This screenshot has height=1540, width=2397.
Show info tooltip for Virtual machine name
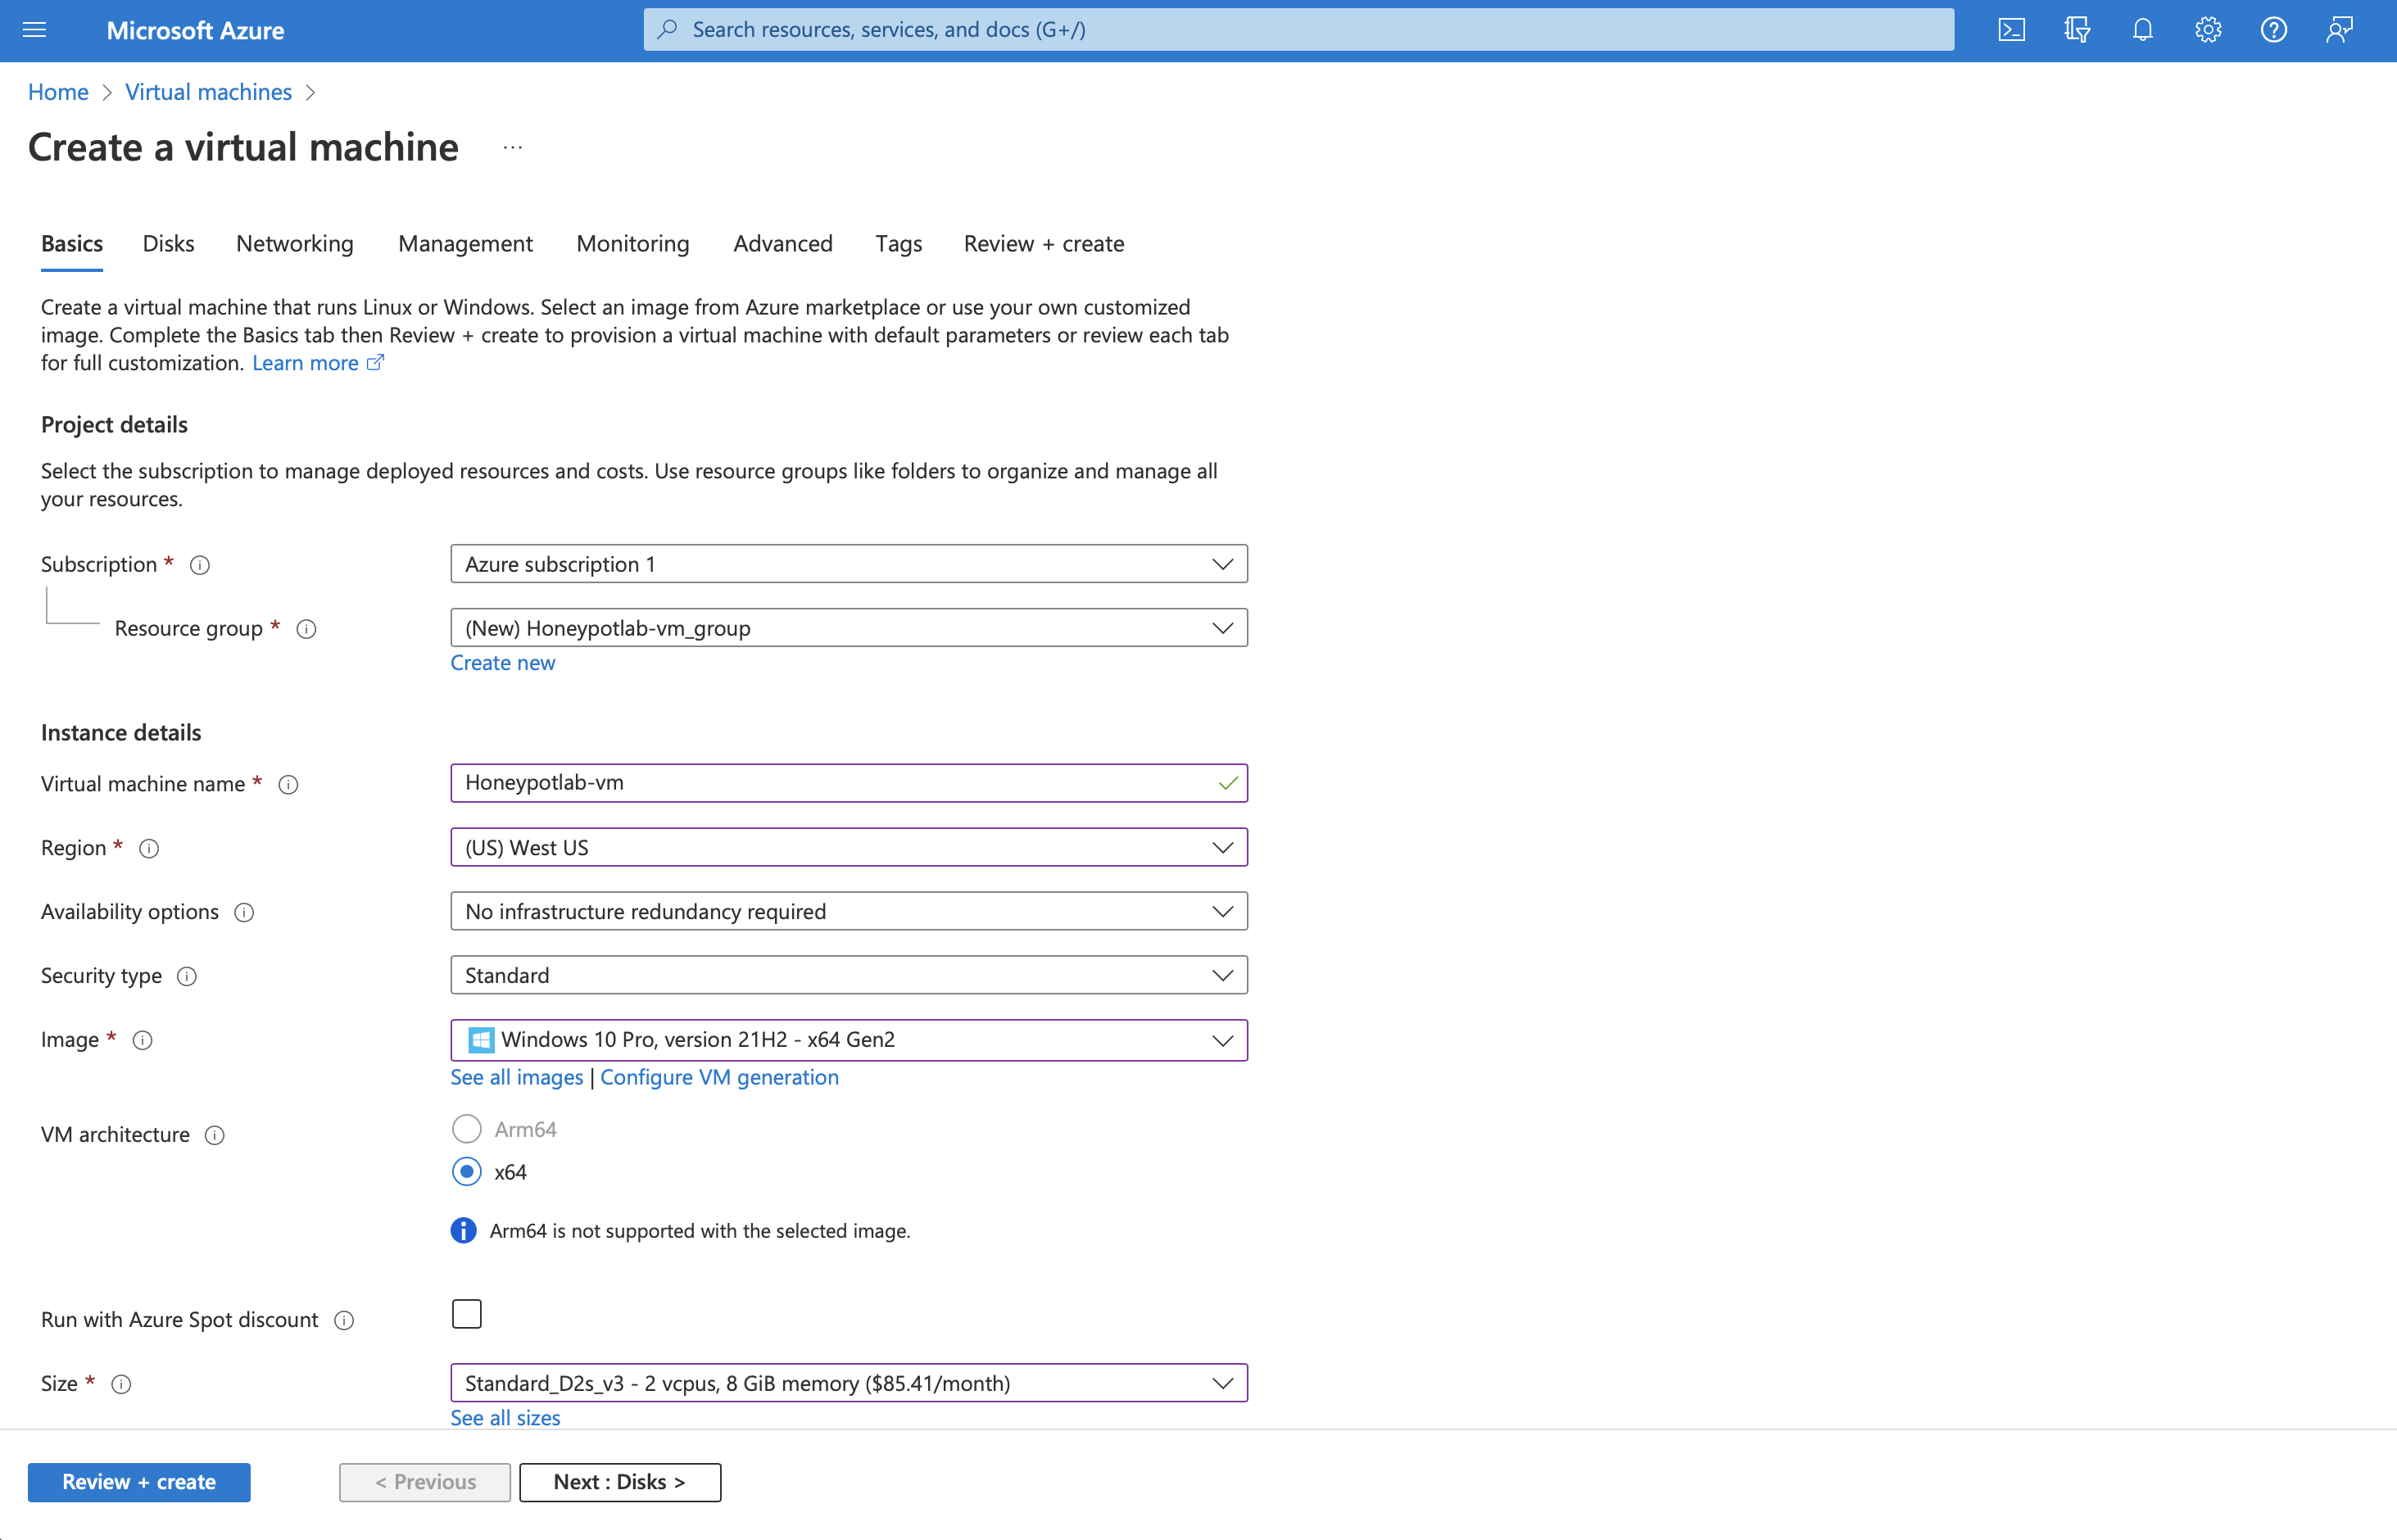click(x=289, y=785)
